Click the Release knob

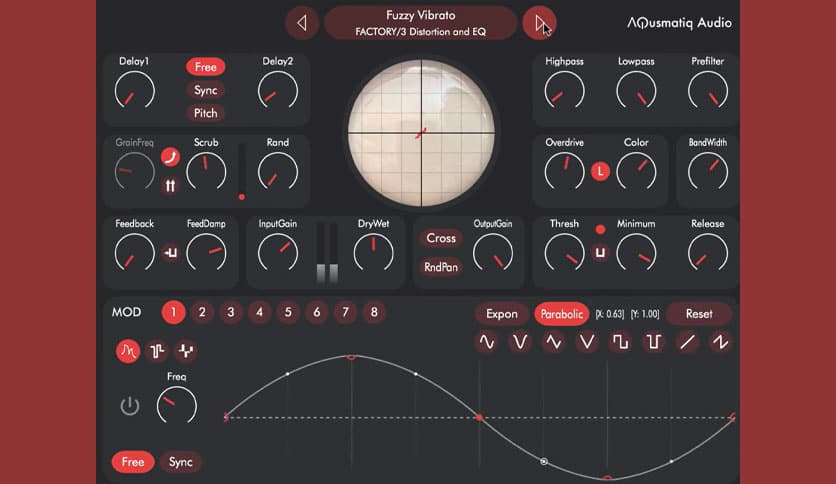pos(708,253)
